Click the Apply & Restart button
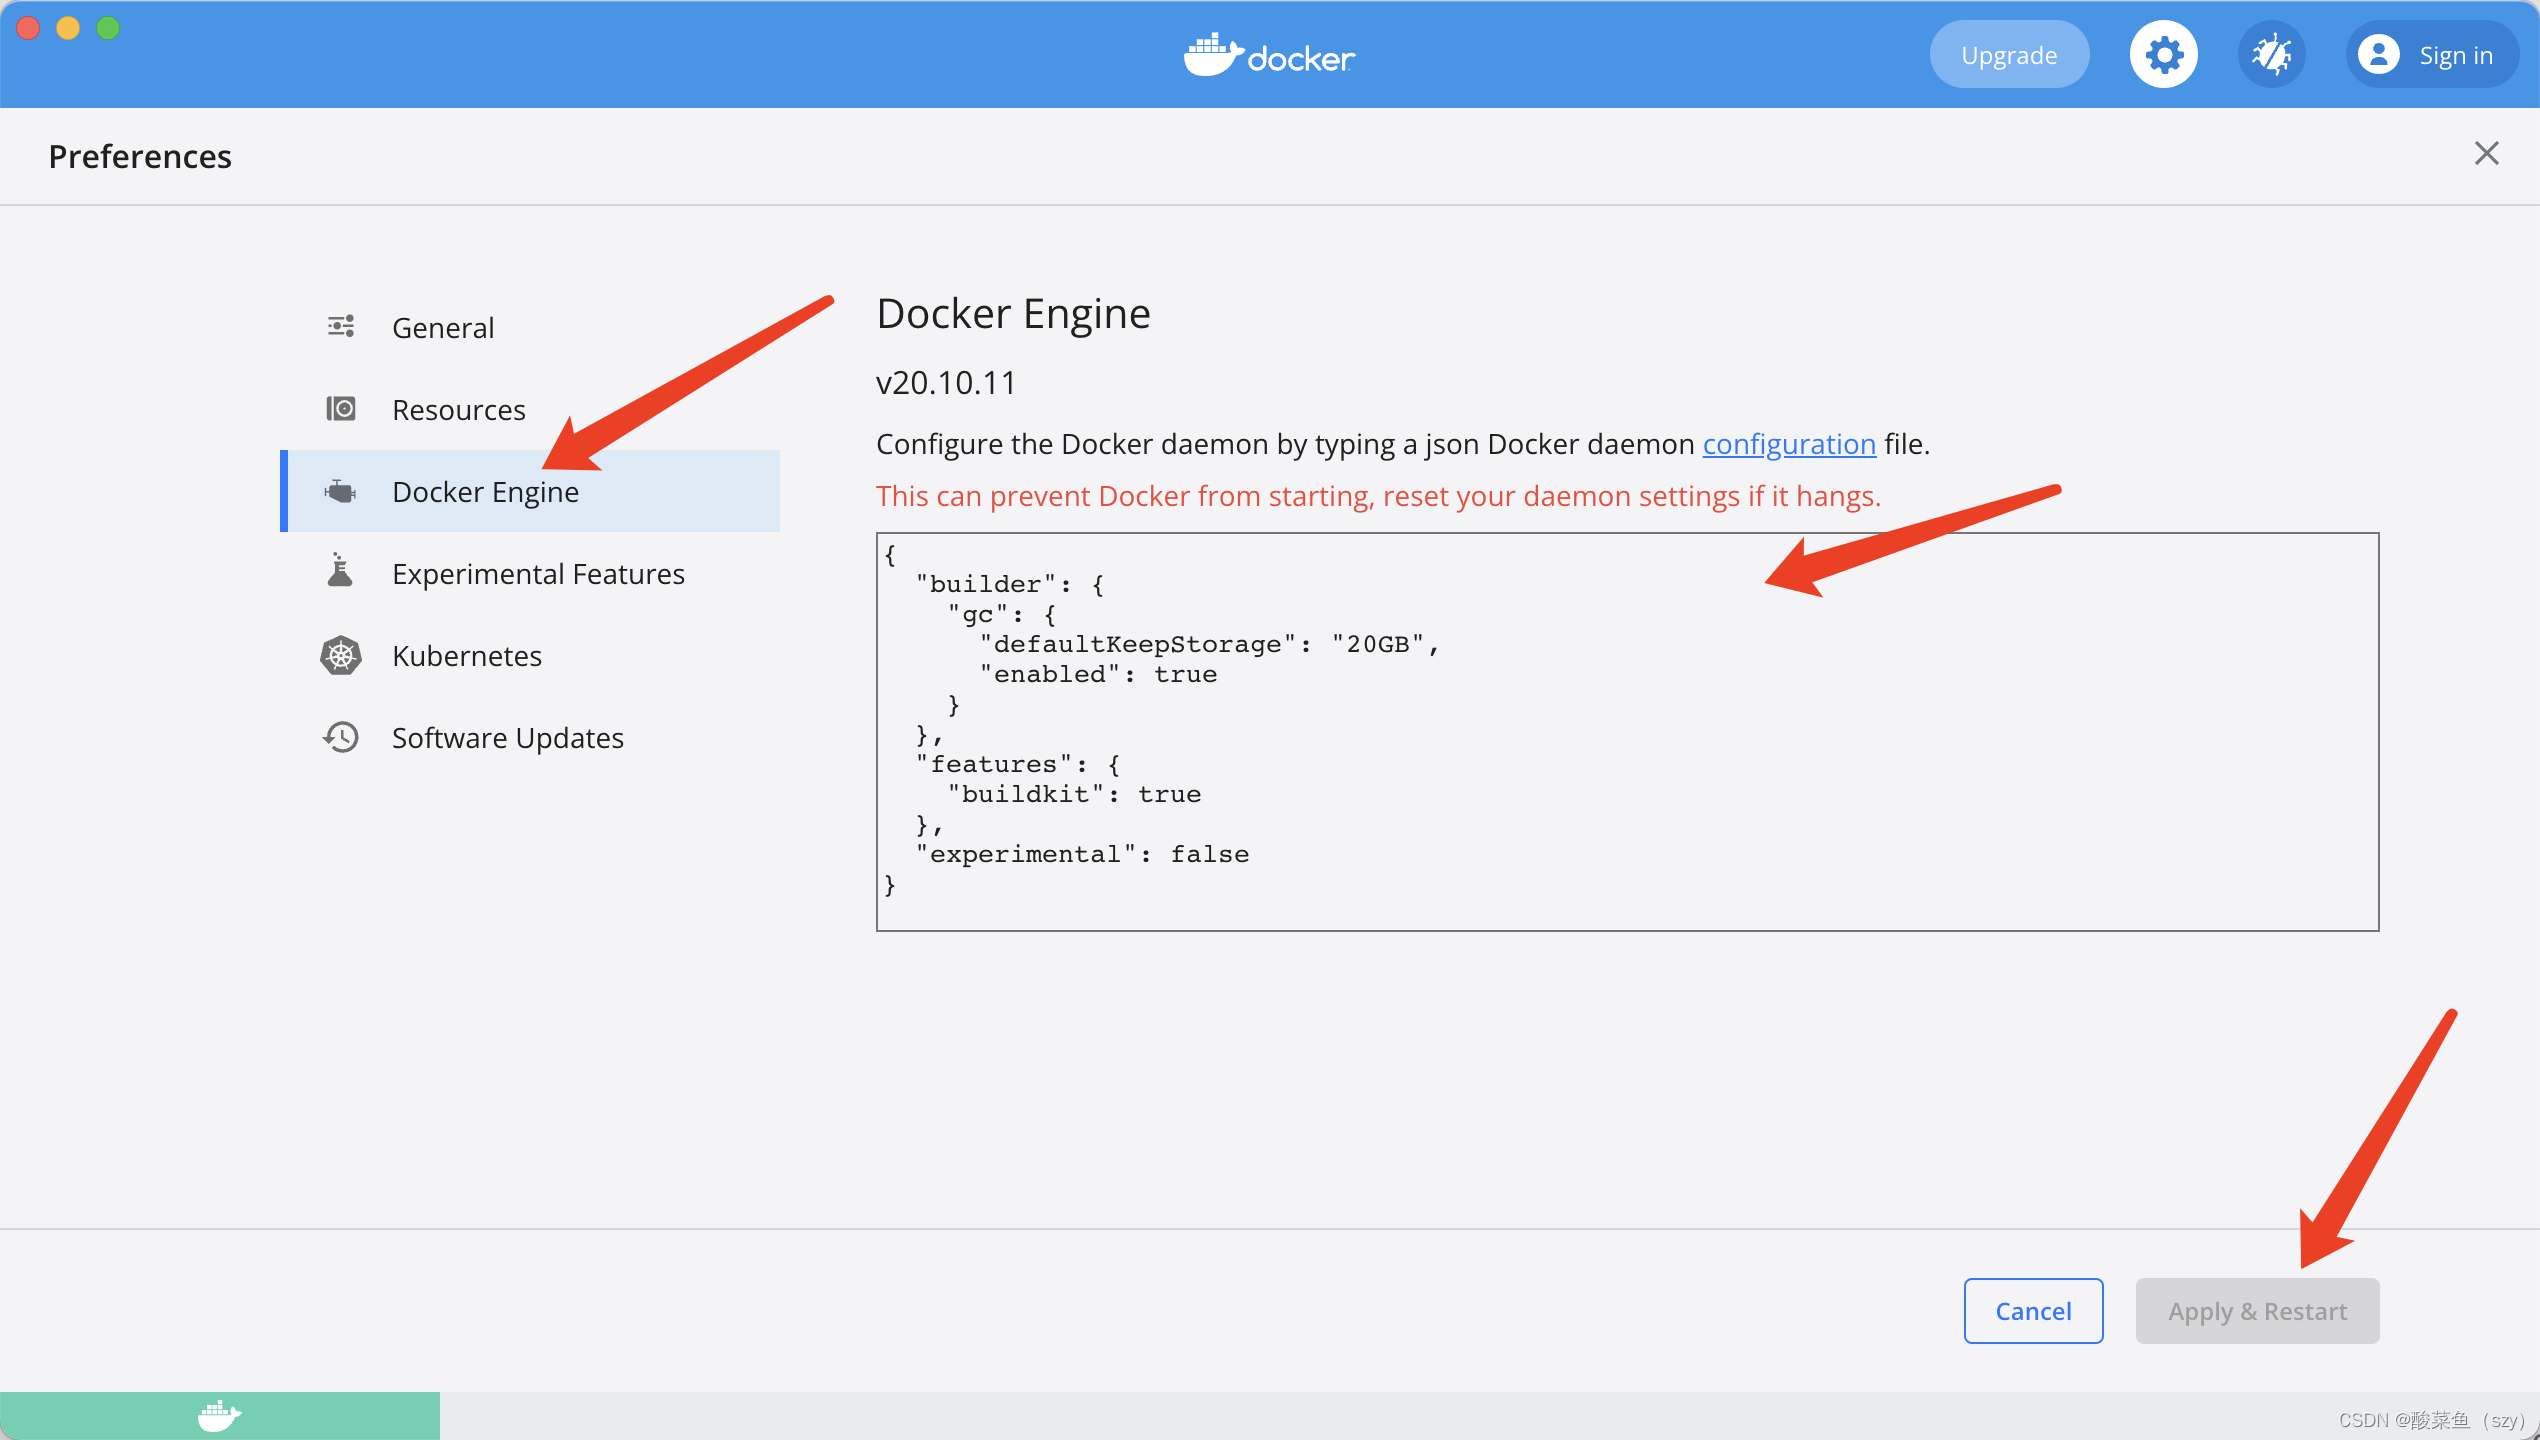The height and width of the screenshot is (1440, 2540). (2257, 1311)
